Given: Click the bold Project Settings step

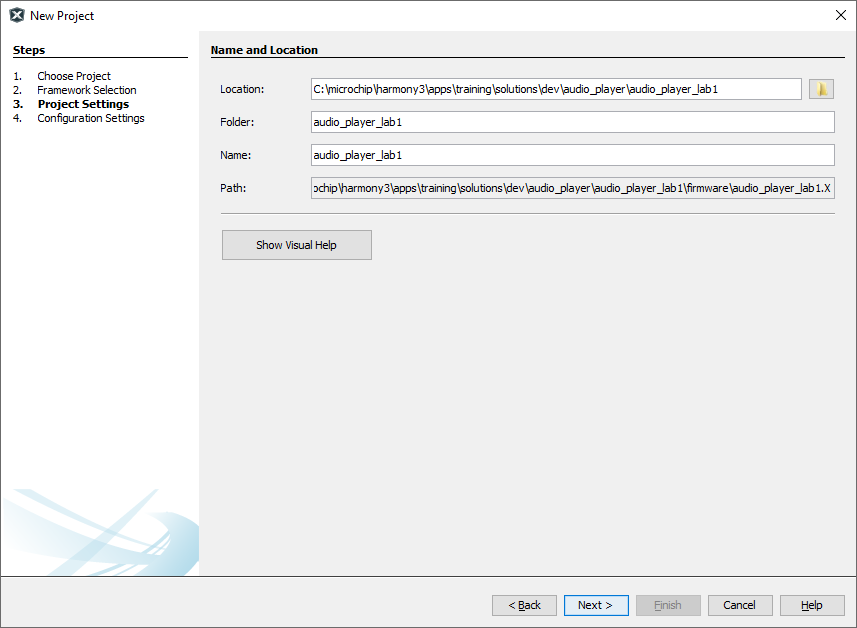Looking at the screenshot, I should [x=83, y=104].
